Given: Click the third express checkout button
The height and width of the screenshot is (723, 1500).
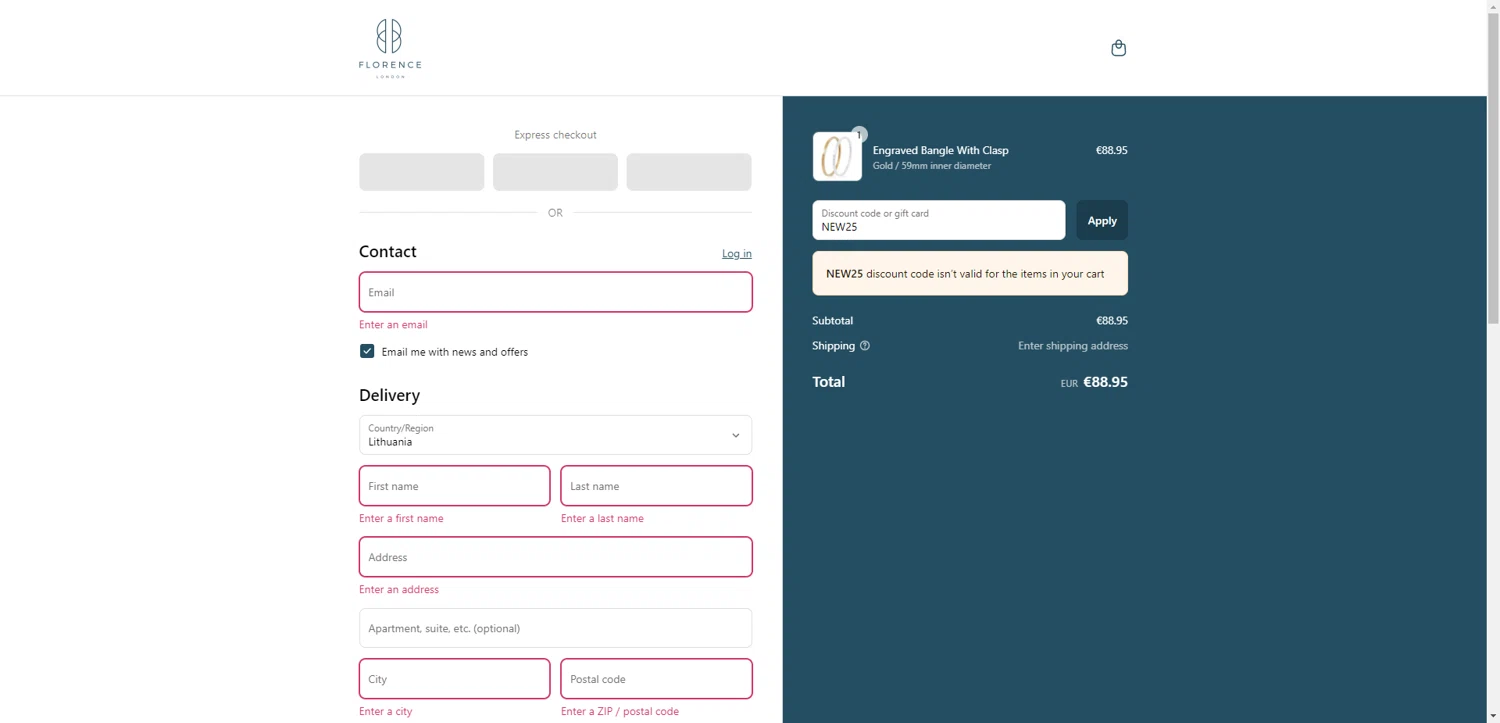Looking at the screenshot, I should pos(689,172).
